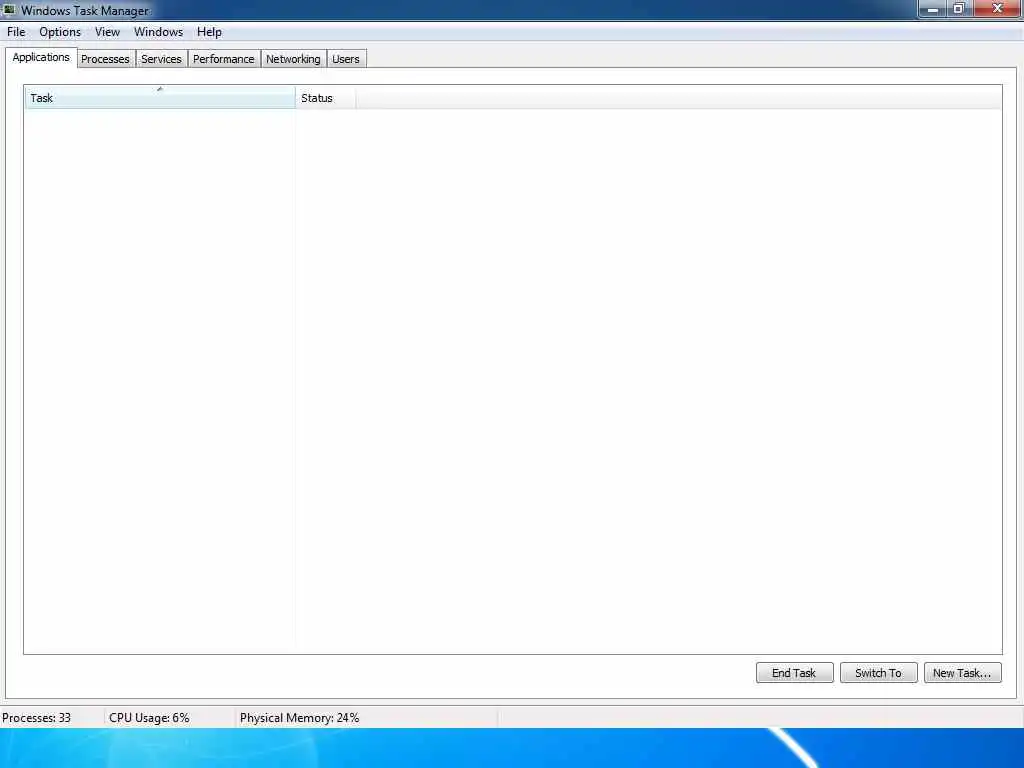Open the View menu
The height and width of the screenshot is (768, 1024).
point(107,32)
